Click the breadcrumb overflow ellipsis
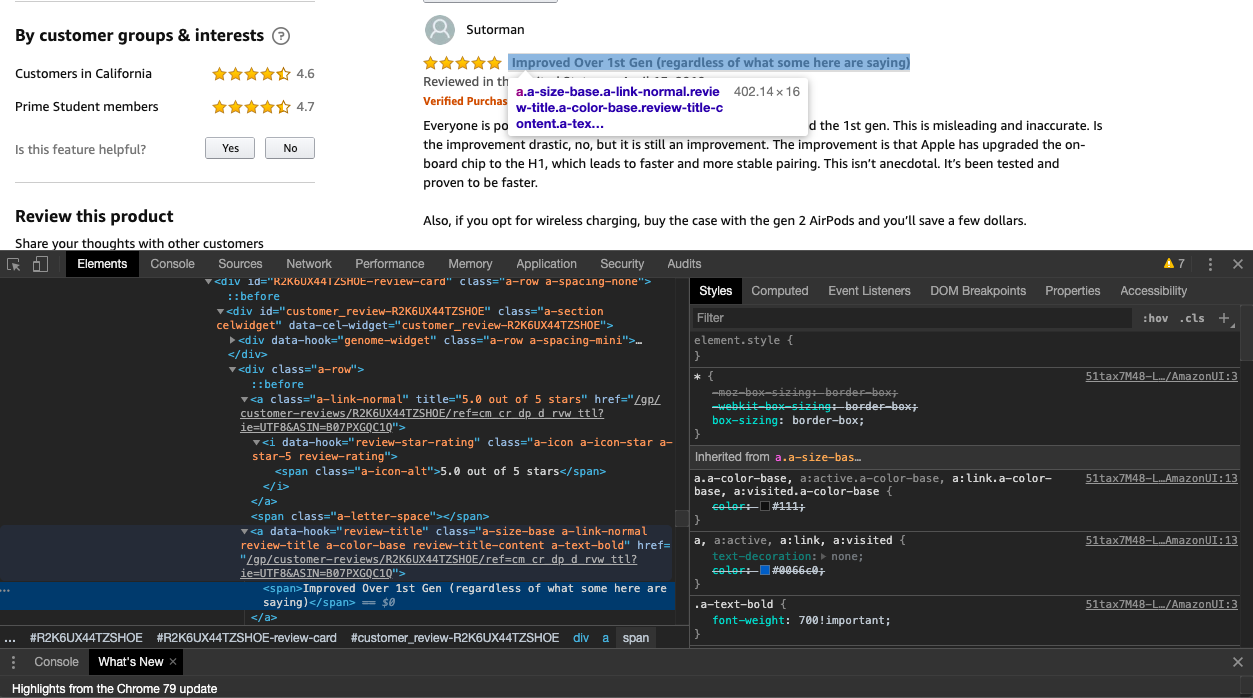1253x698 pixels. [10, 638]
